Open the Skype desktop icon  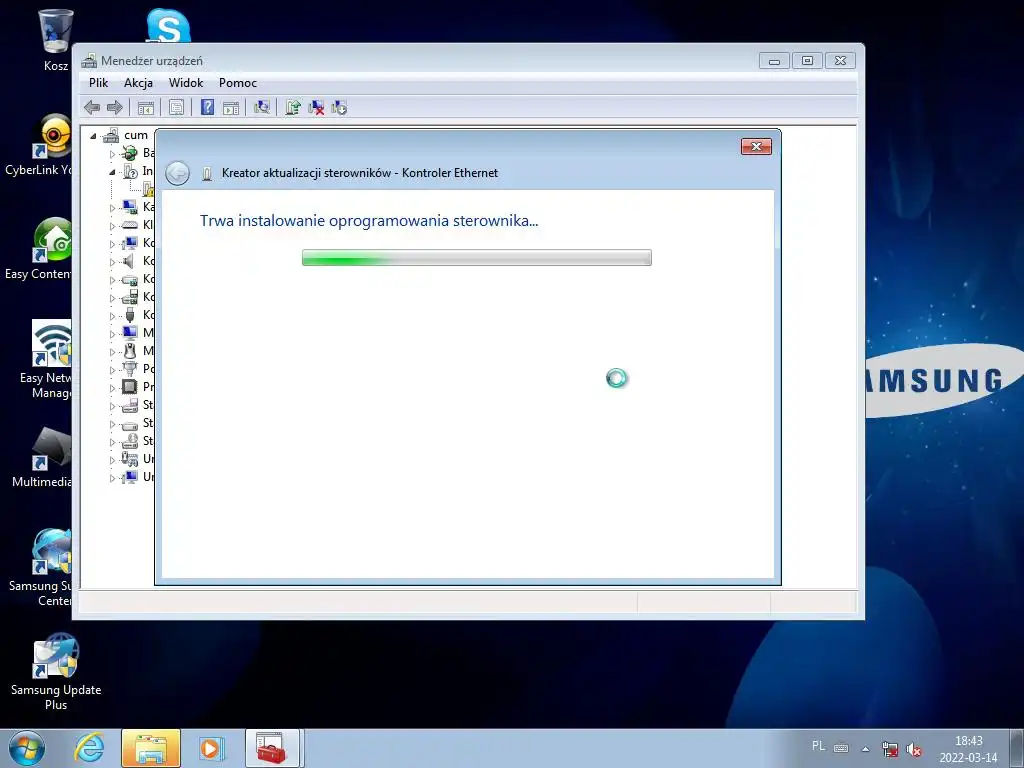168,26
